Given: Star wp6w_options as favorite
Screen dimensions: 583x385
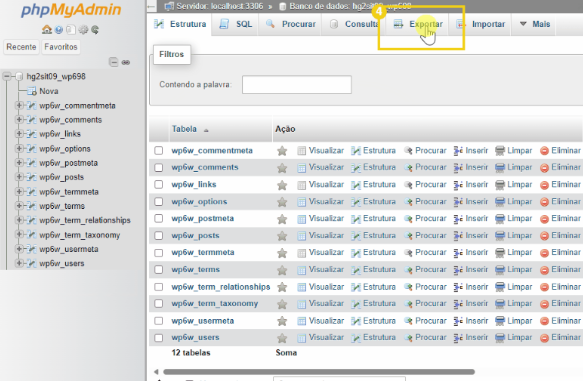Looking at the screenshot, I should point(282,202).
